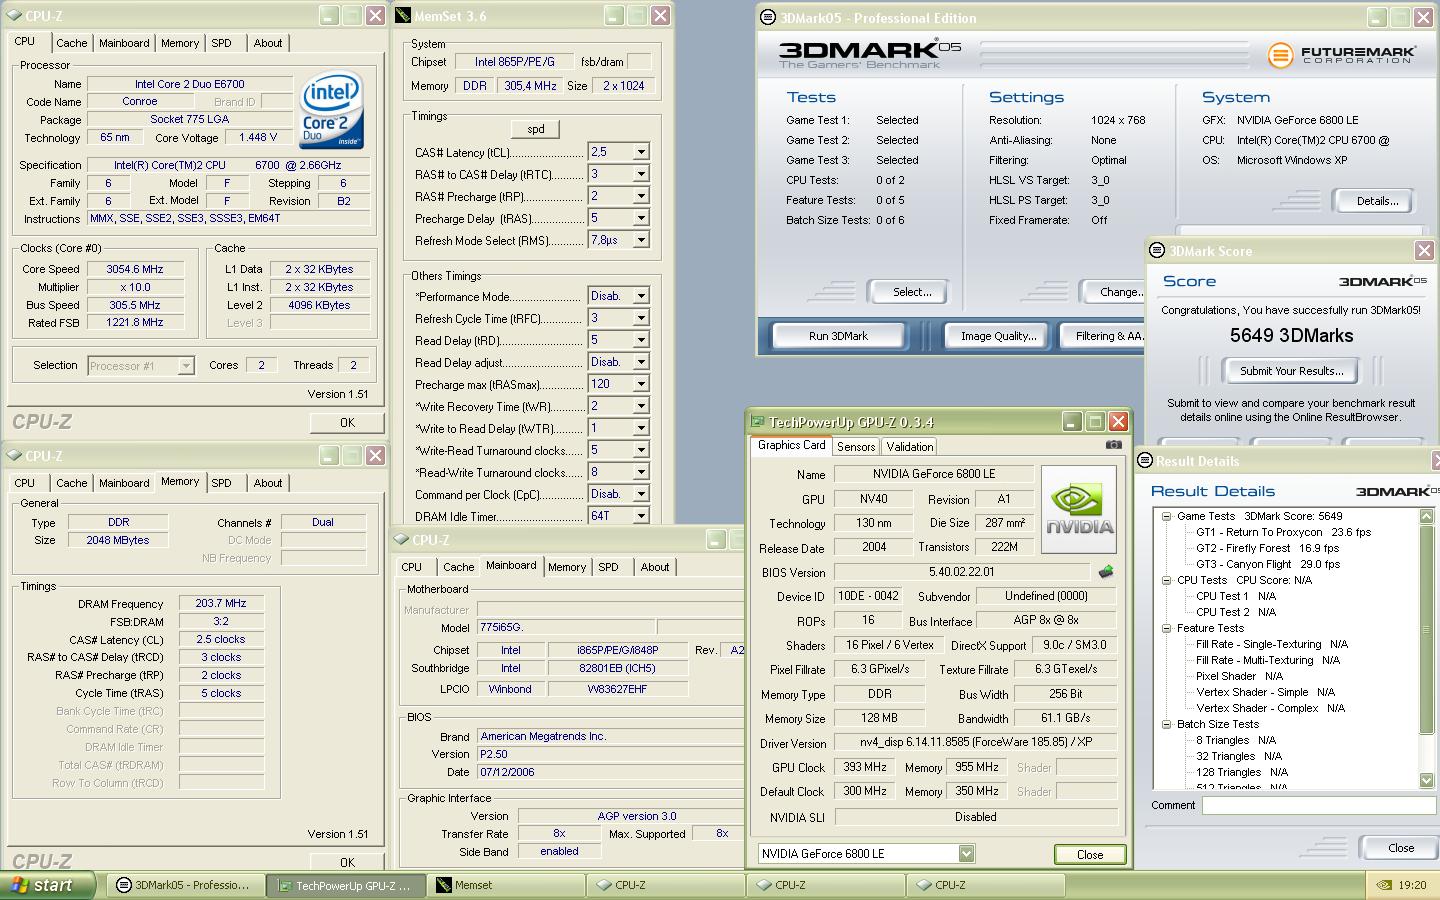Viewport: 1440px width, 900px height.
Task: Open Memory tab in mainboard CPU-Z window
Action: 567,567
